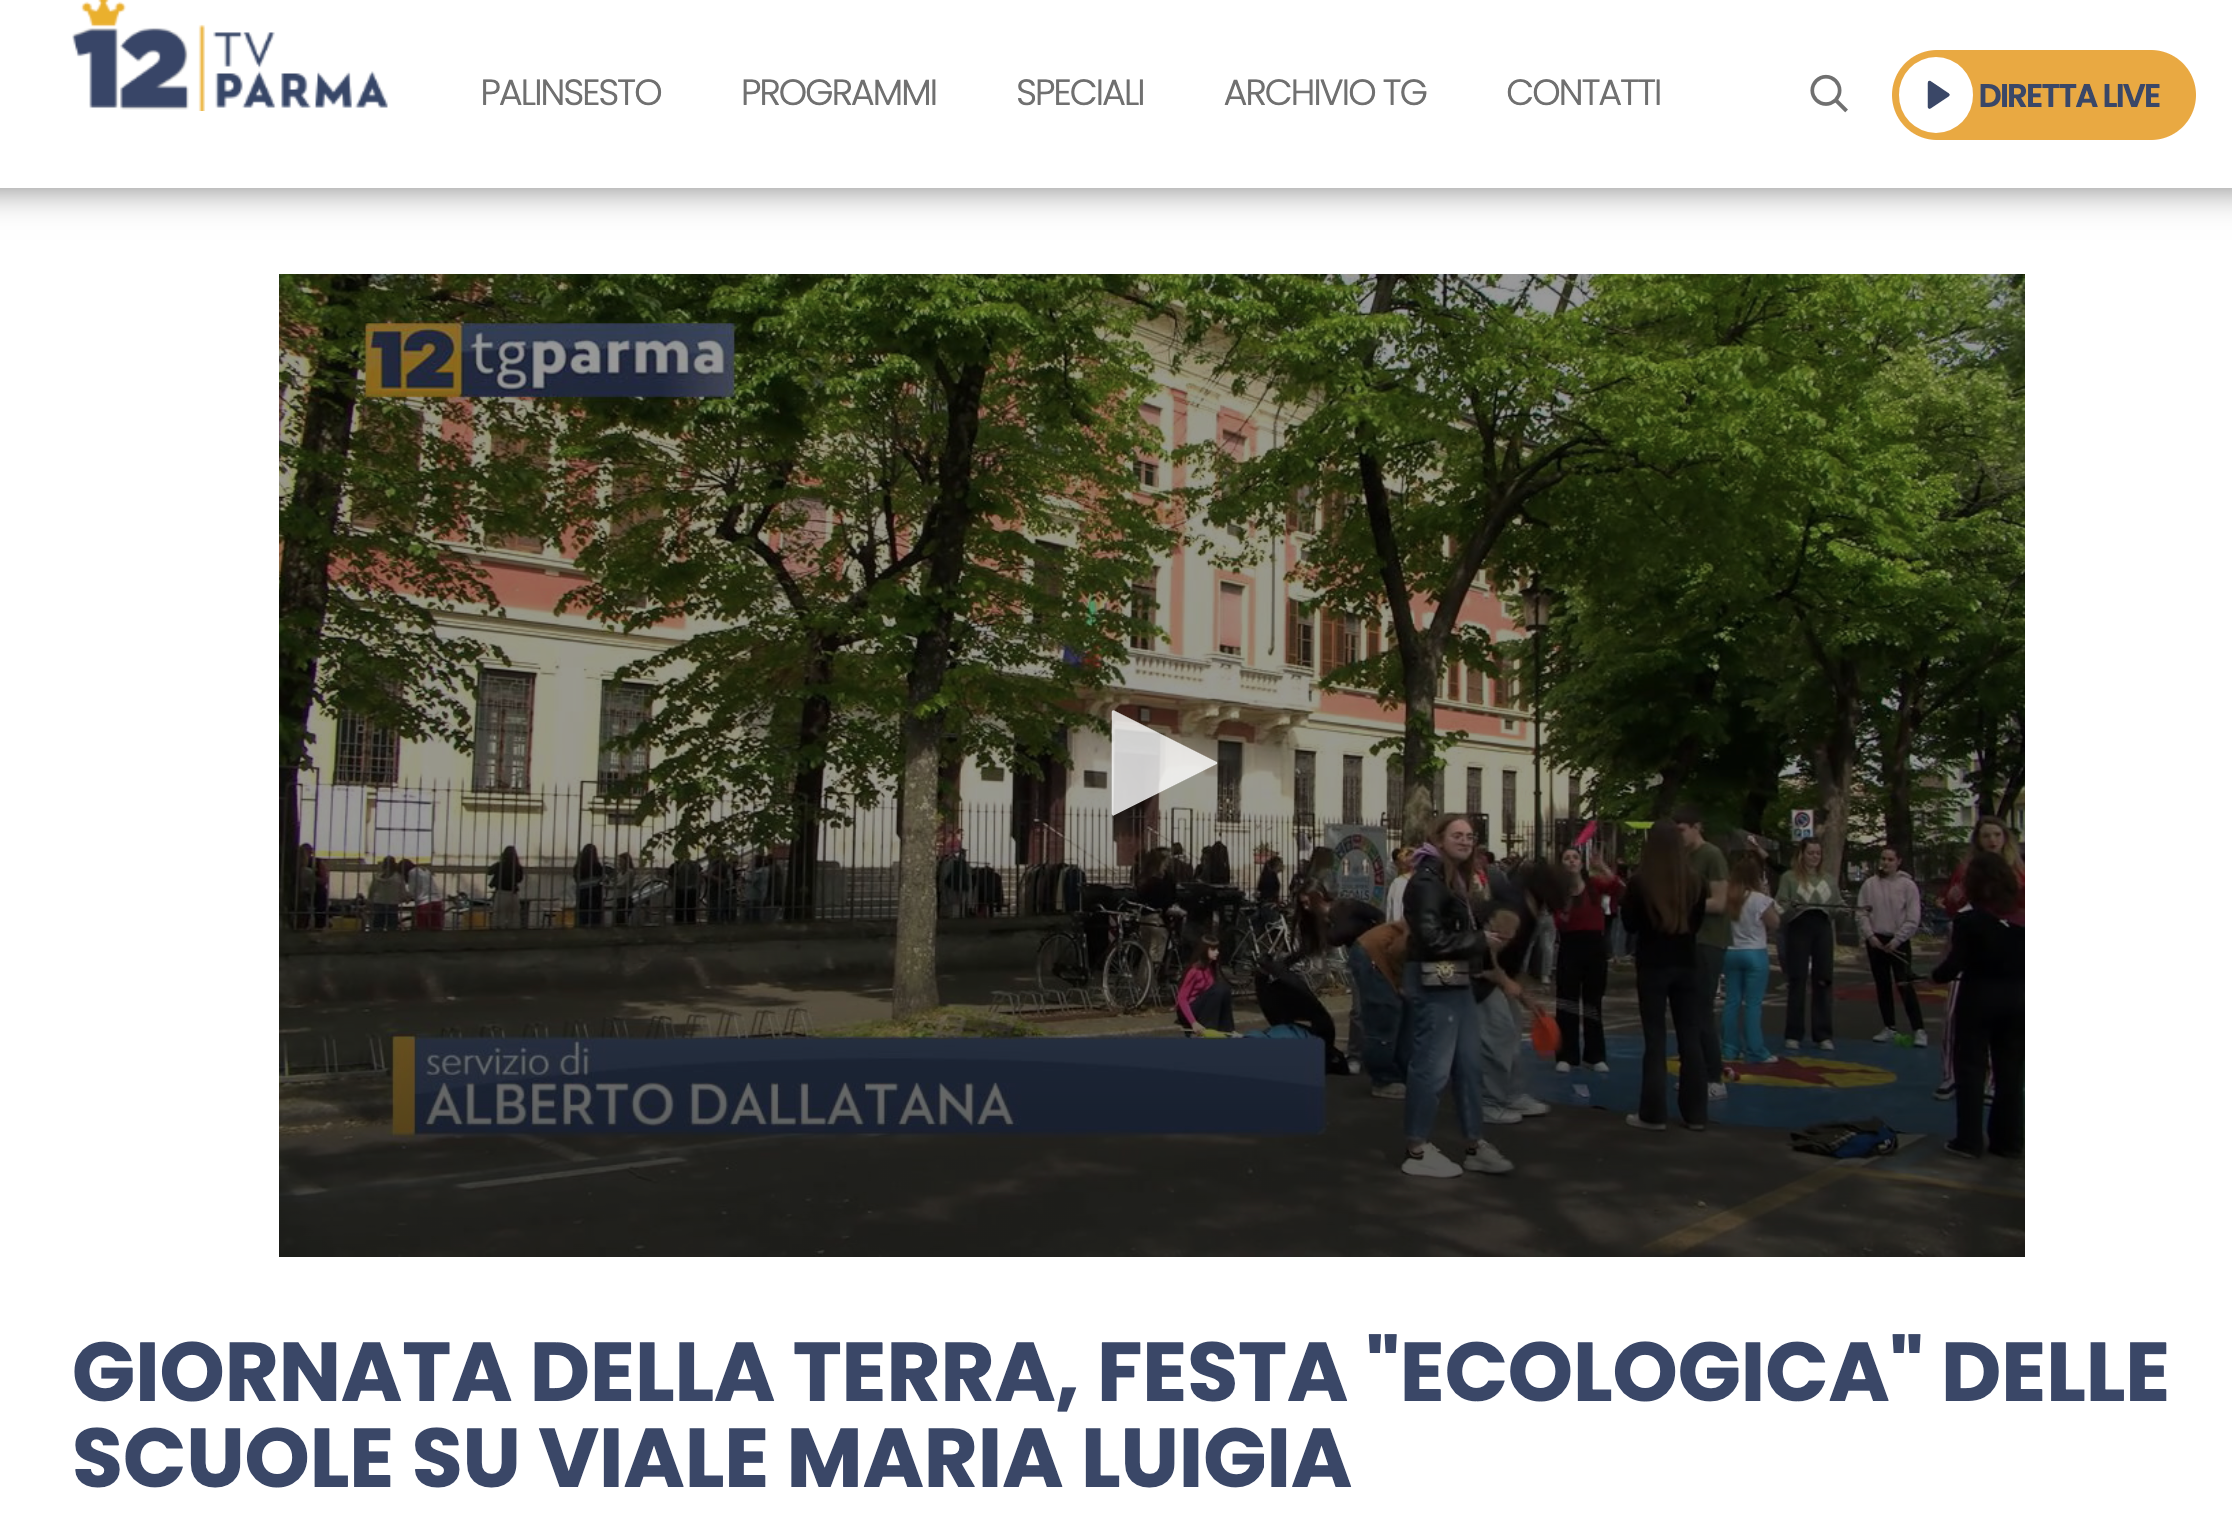2232x1534 pixels.
Task: Click the DIRETTA LIVE label text
Action: [x=2069, y=96]
